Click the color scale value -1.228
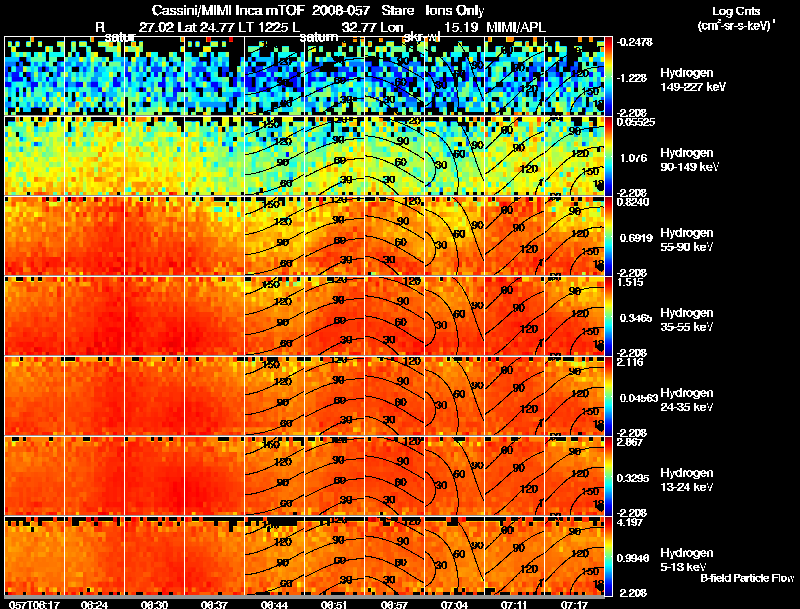Screen dimensions: 800x609 tap(632, 78)
